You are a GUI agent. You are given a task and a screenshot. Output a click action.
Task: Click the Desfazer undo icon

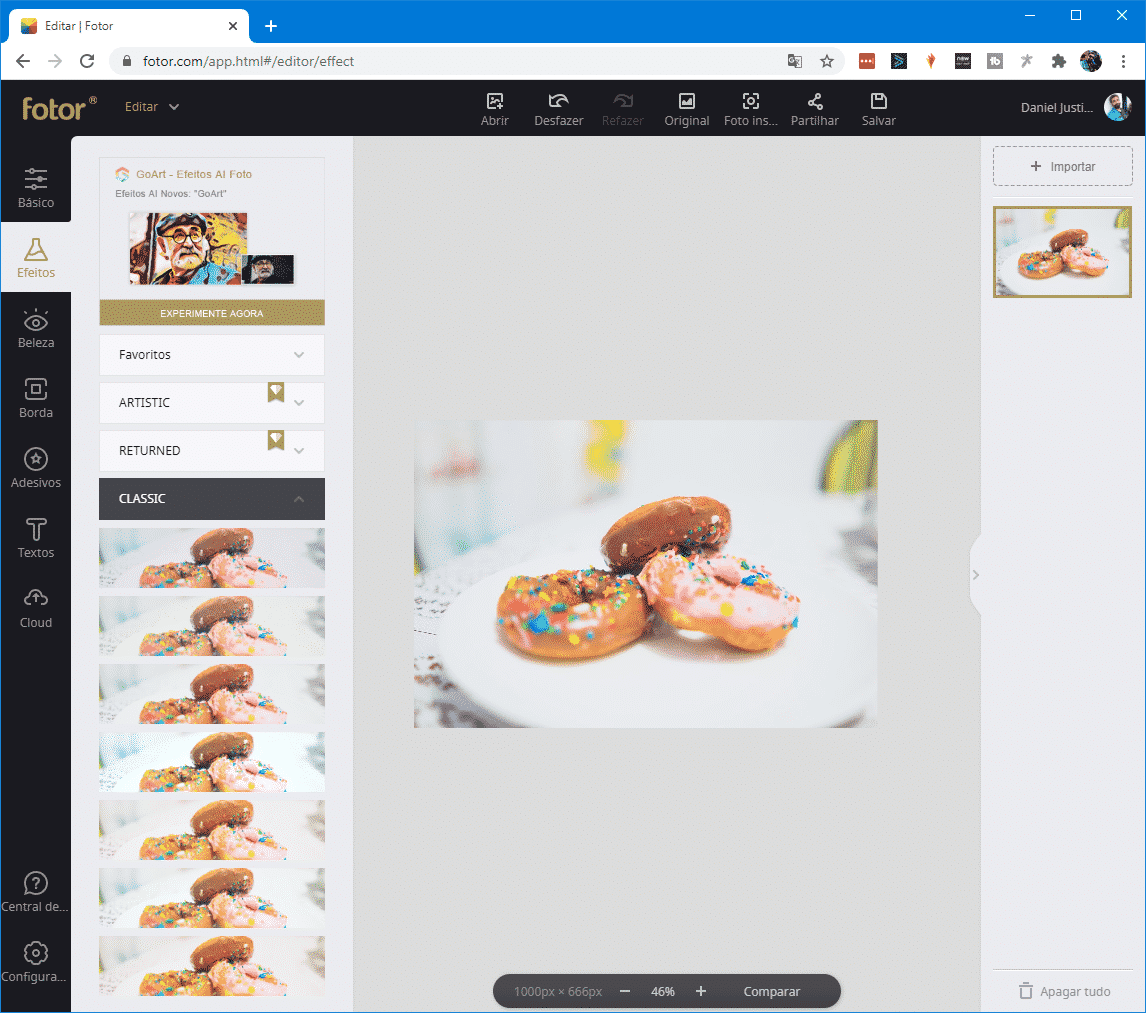click(558, 101)
